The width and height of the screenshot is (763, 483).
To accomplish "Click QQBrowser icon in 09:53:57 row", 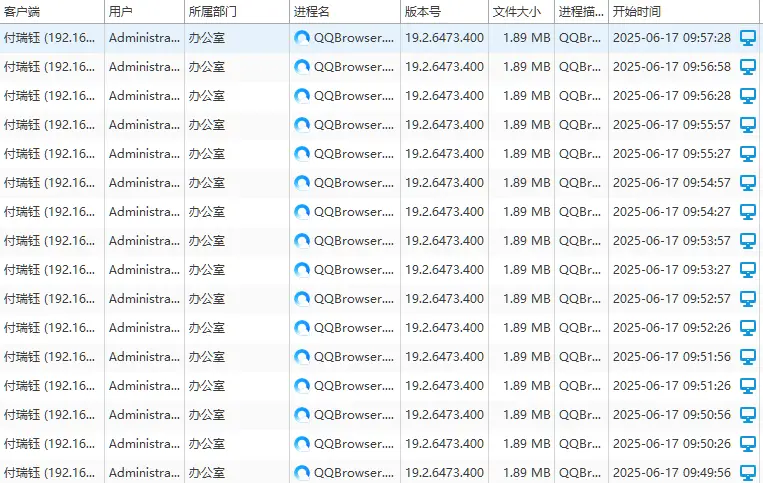I will coord(302,241).
